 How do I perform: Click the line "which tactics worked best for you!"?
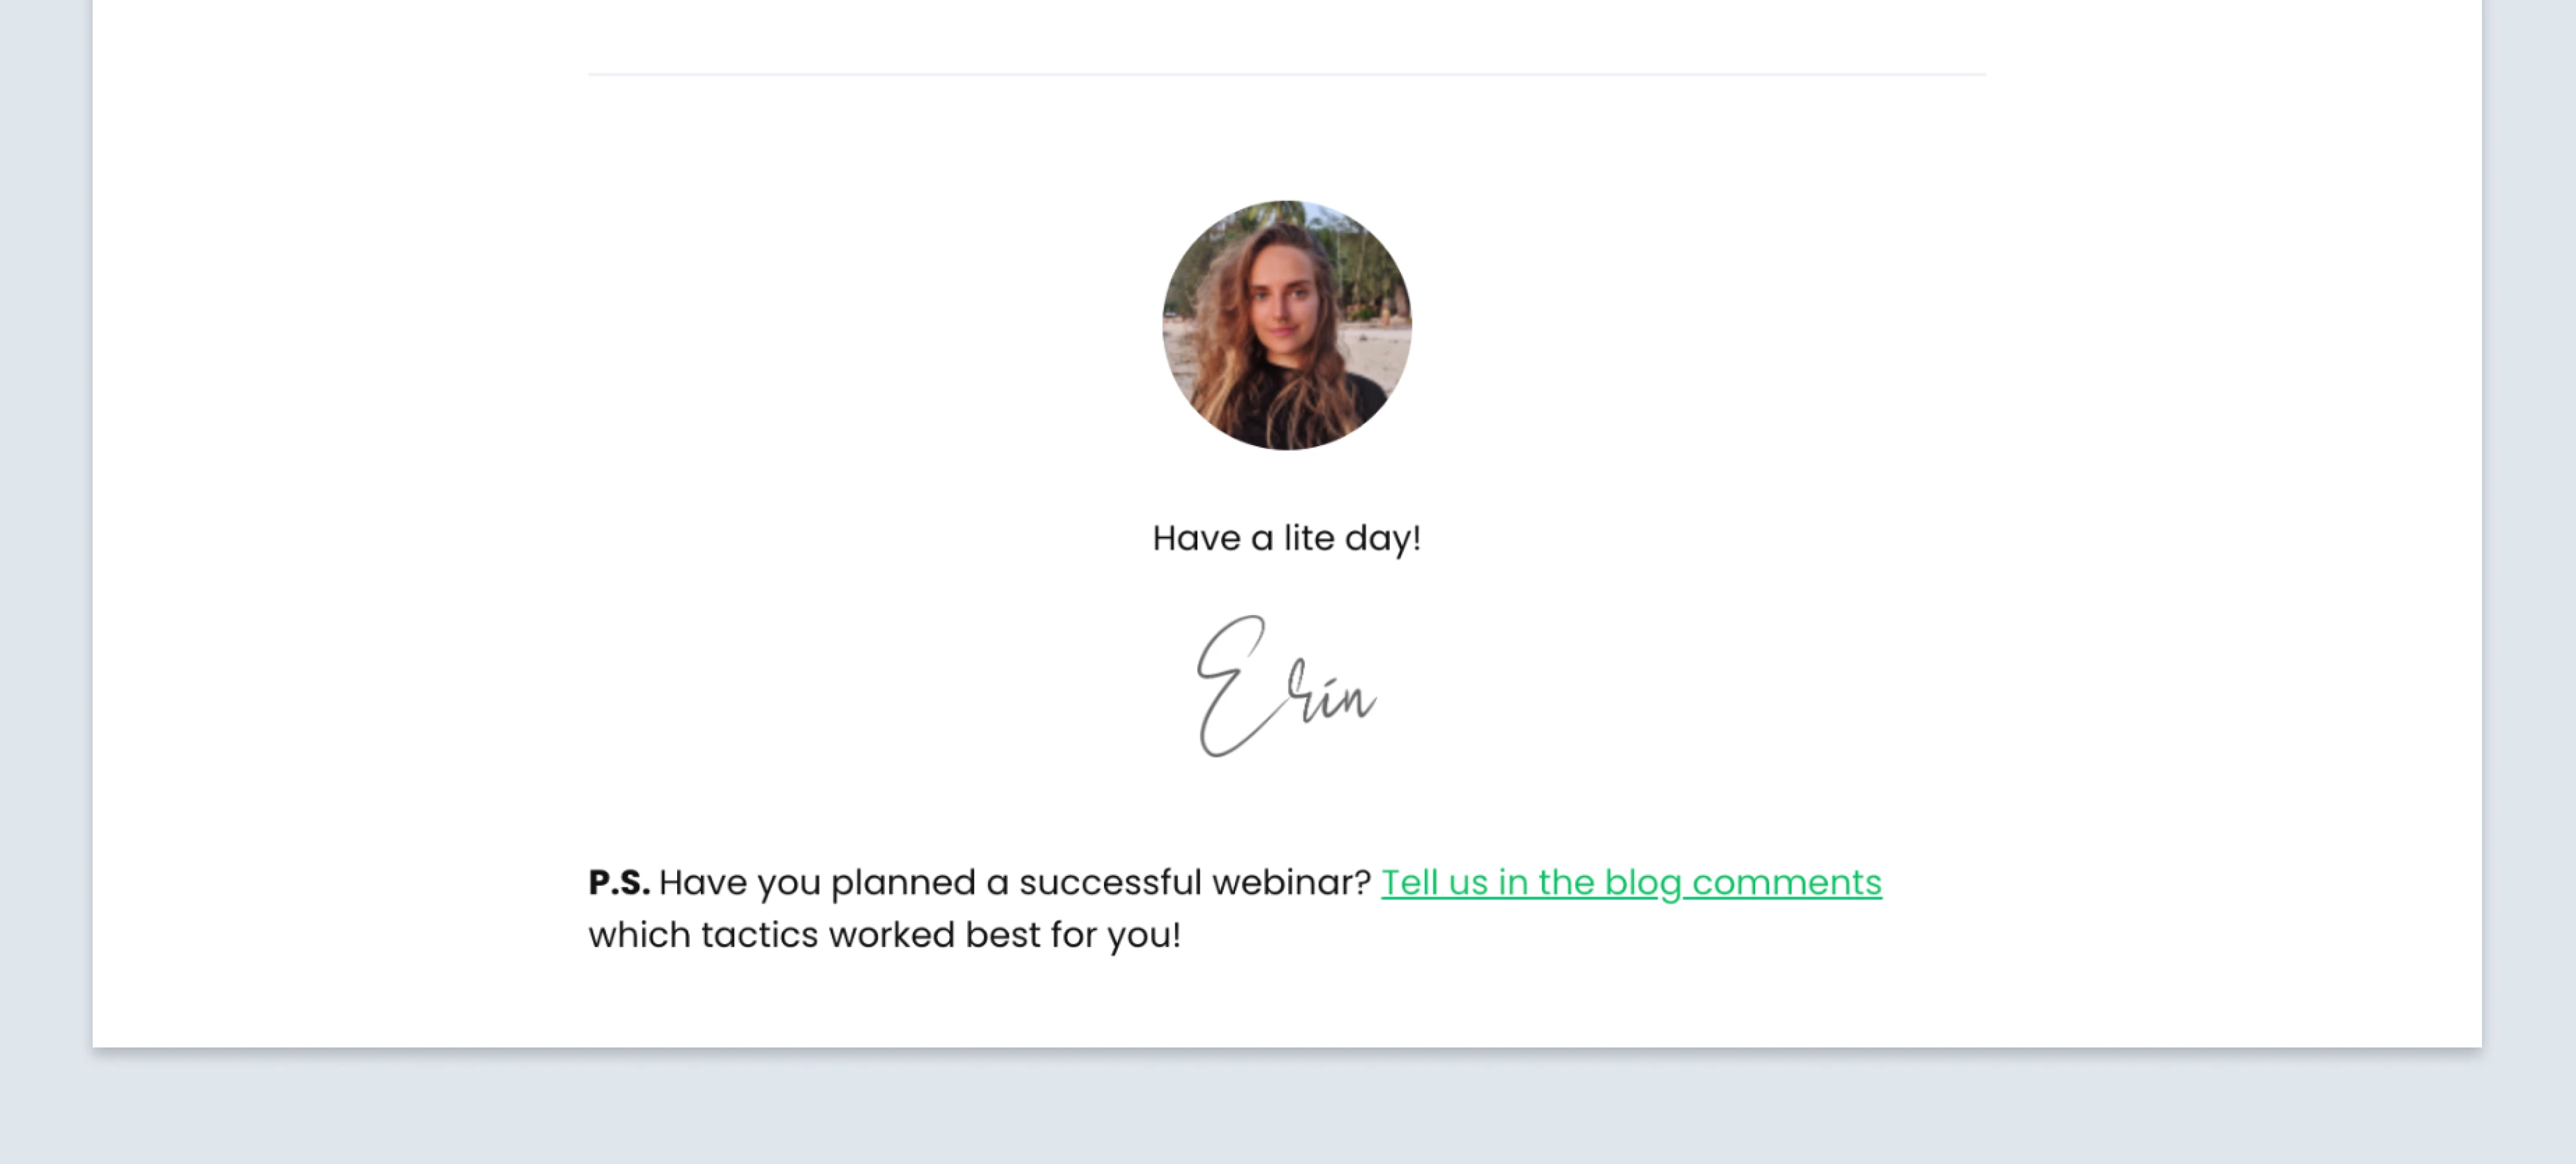[884, 936]
